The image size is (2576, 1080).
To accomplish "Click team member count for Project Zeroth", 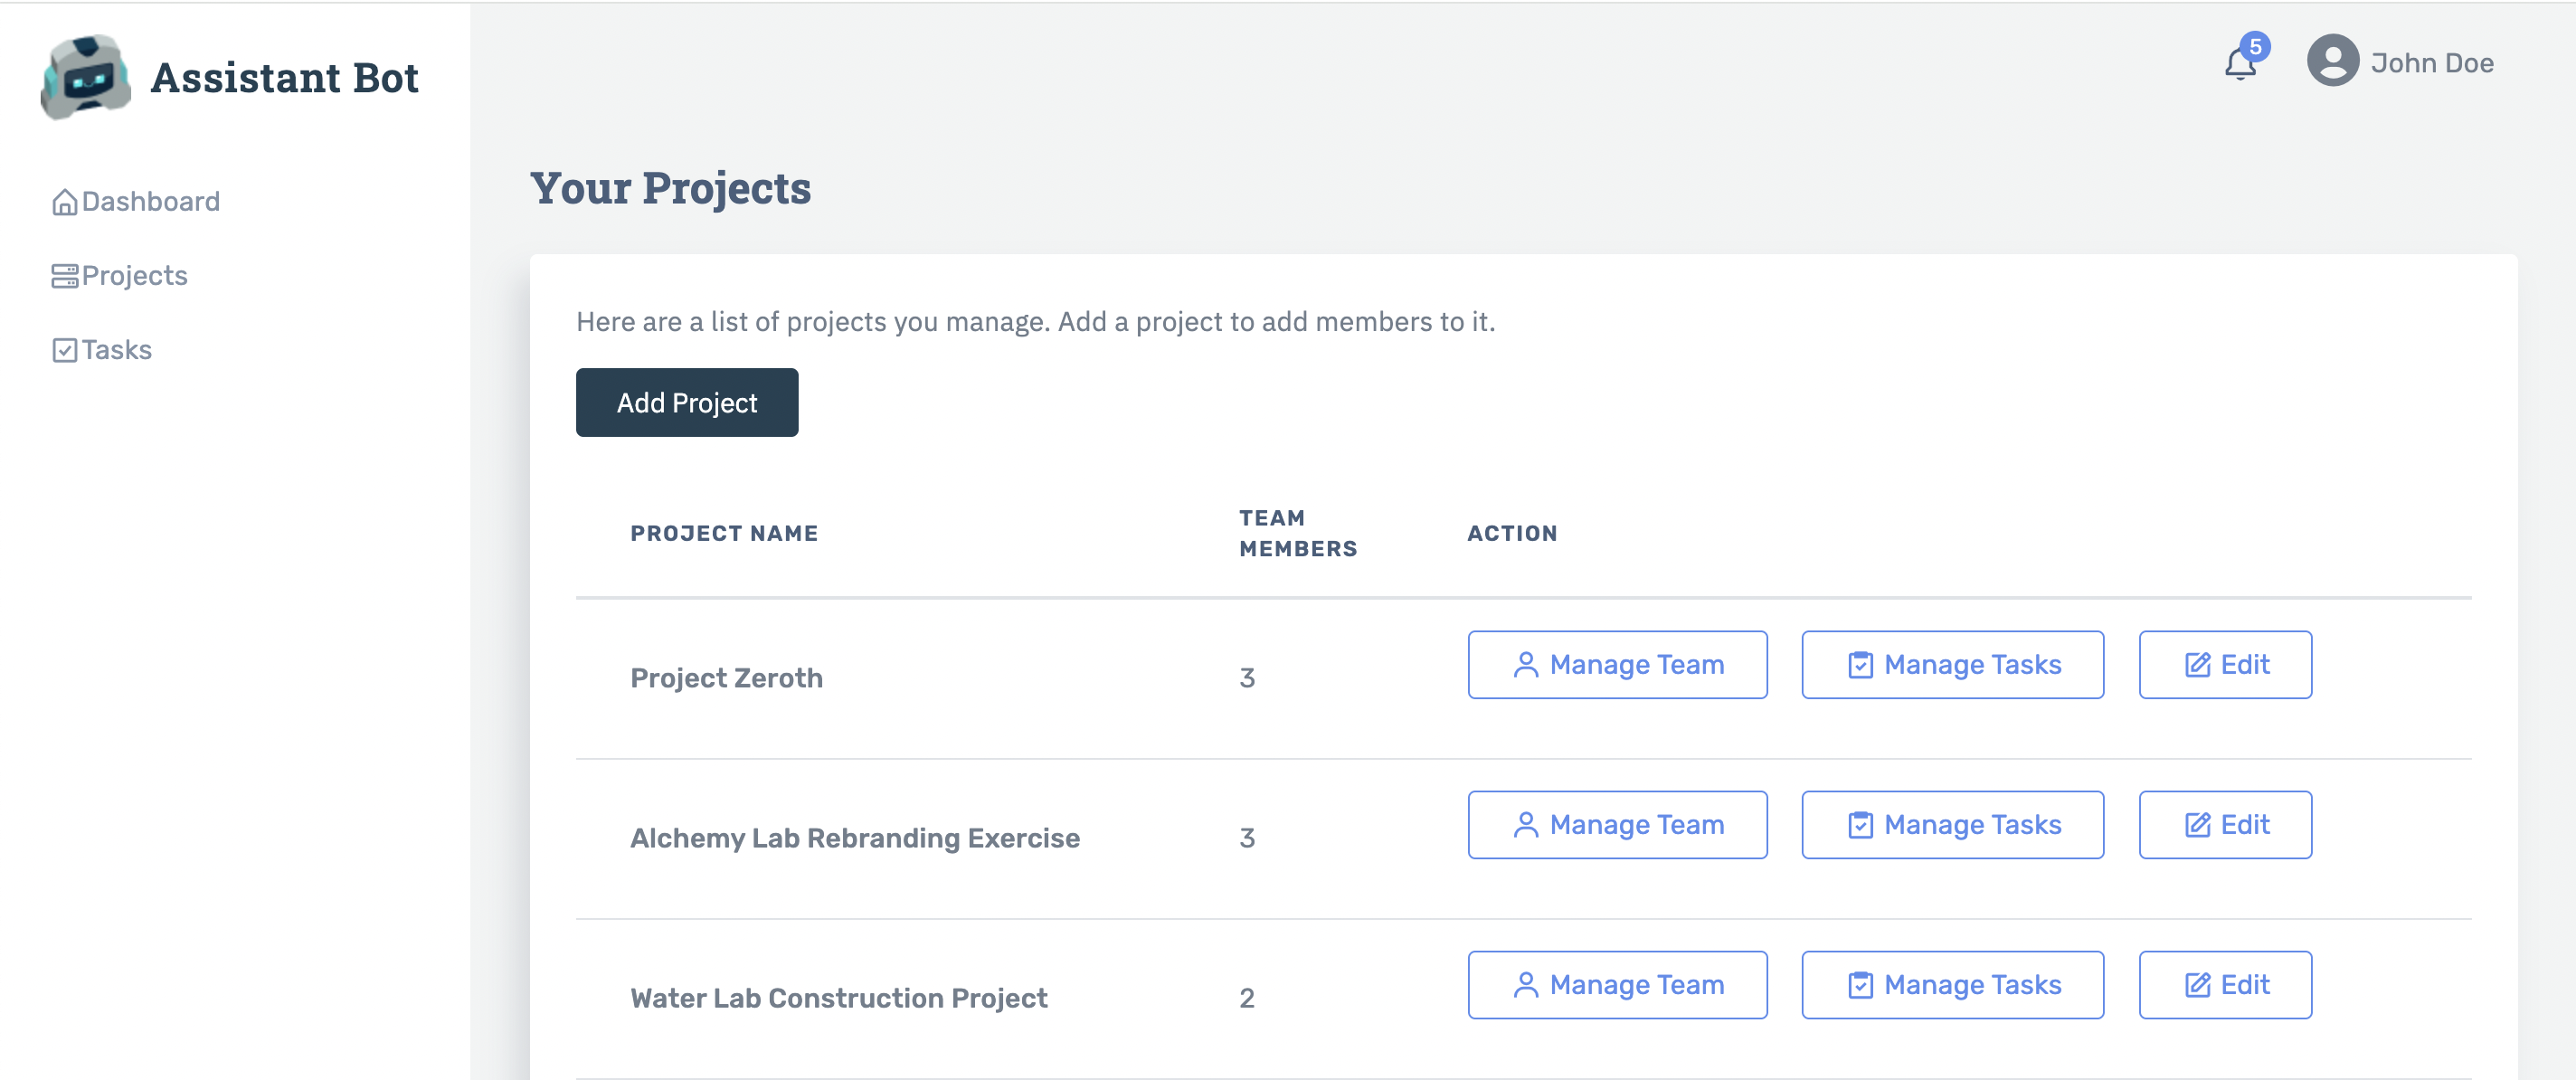I will coord(1247,678).
